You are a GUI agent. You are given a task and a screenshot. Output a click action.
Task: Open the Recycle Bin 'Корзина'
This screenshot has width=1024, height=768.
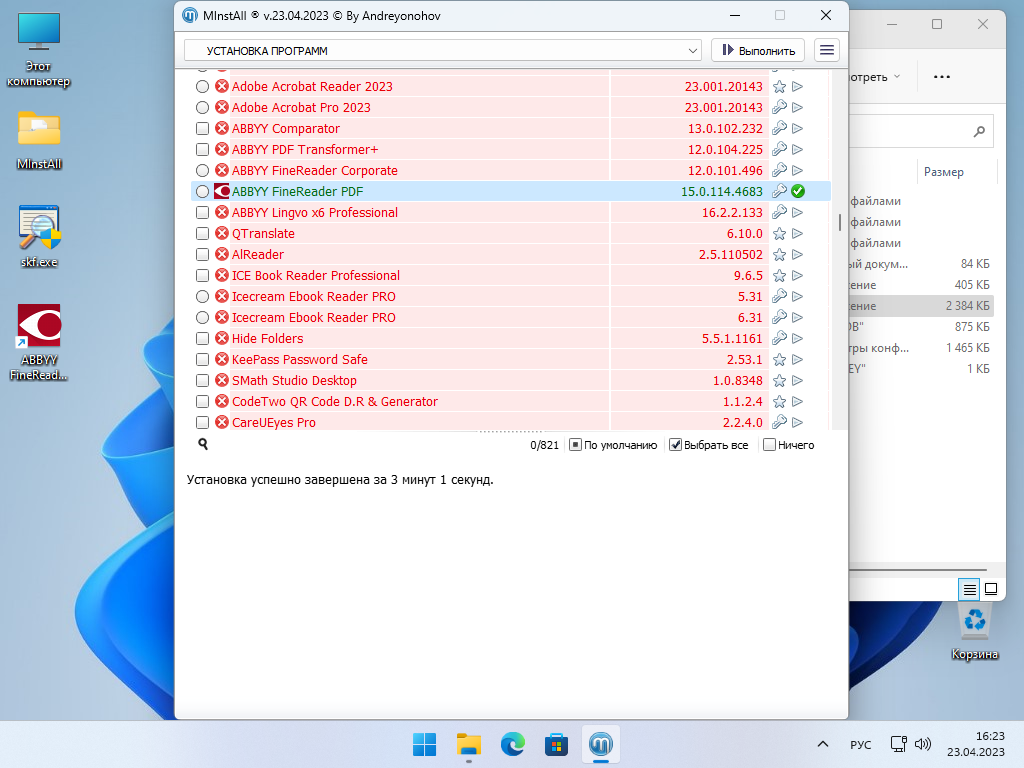click(974, 632)
